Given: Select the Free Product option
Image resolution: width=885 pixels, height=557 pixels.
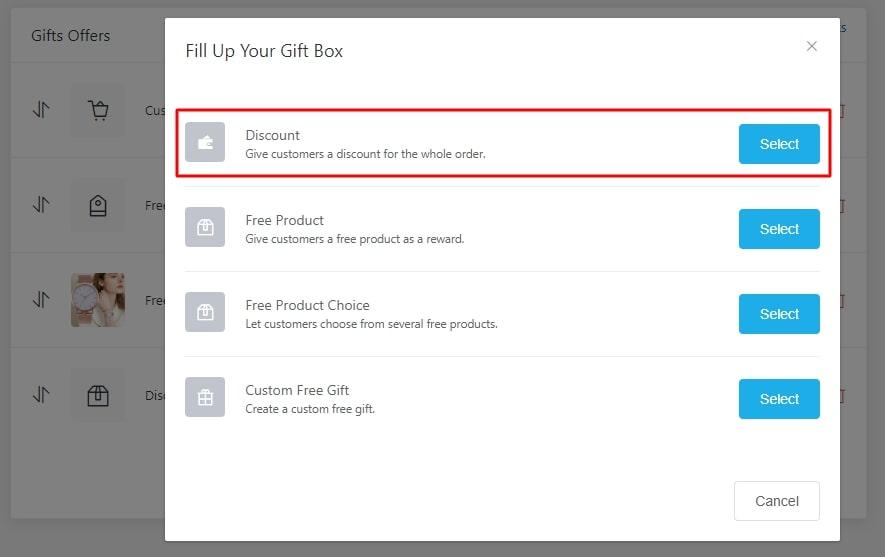Looking at the screenshot, I should tap(779, 229).
